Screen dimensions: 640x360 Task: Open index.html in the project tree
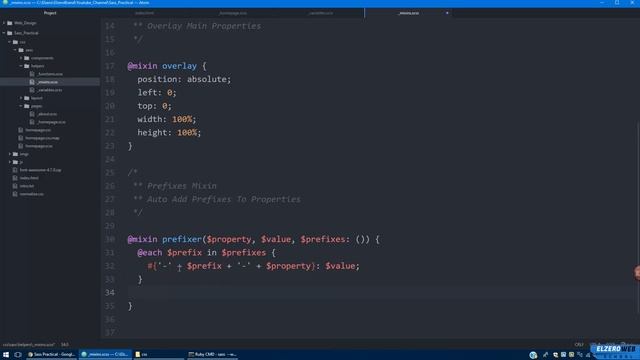click(29, 178)
